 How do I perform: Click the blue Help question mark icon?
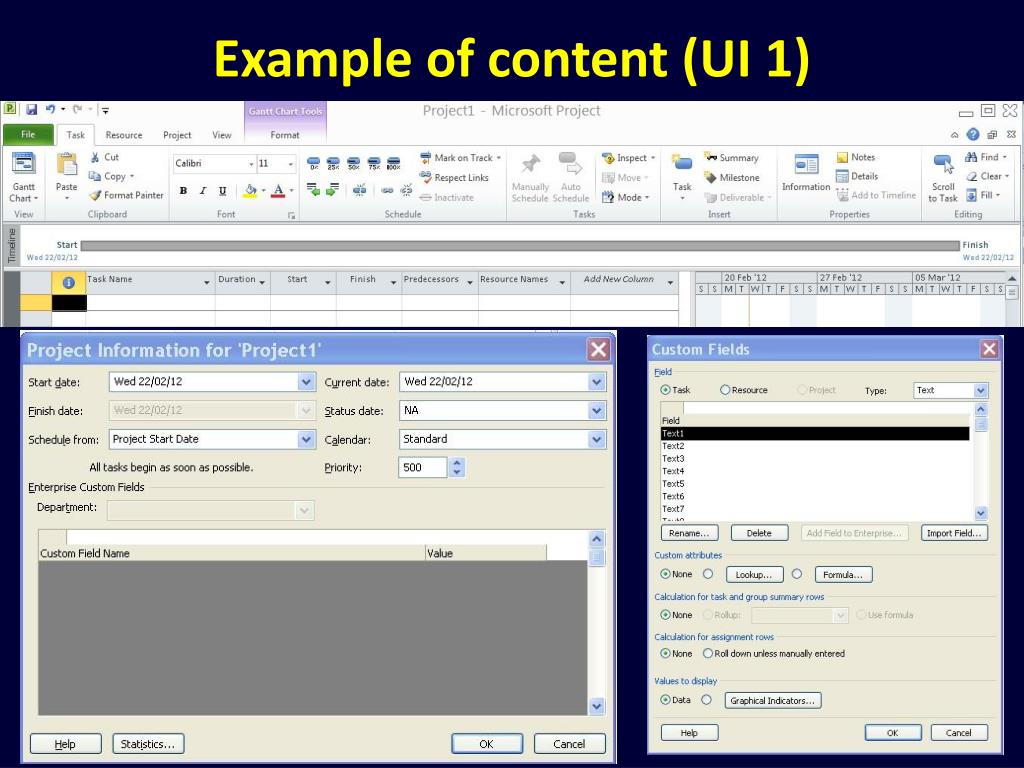(x=973, y=135)
